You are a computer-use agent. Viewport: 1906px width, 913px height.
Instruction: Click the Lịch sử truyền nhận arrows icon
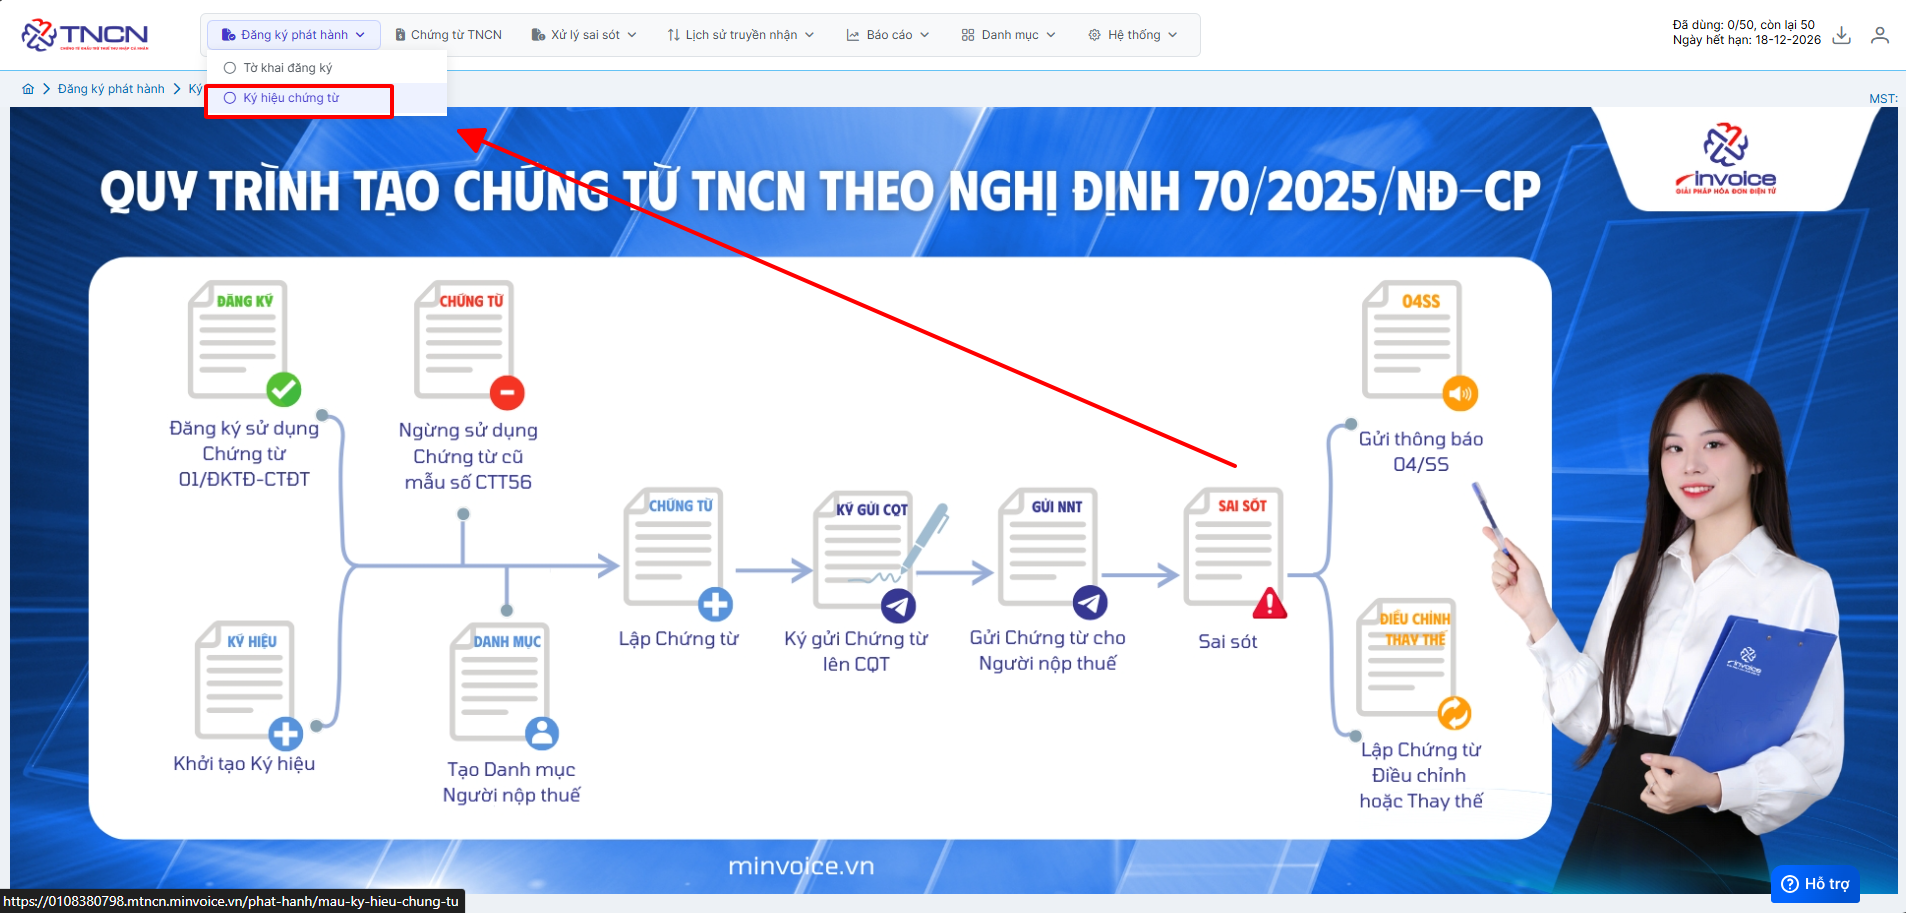click(673, 35)
